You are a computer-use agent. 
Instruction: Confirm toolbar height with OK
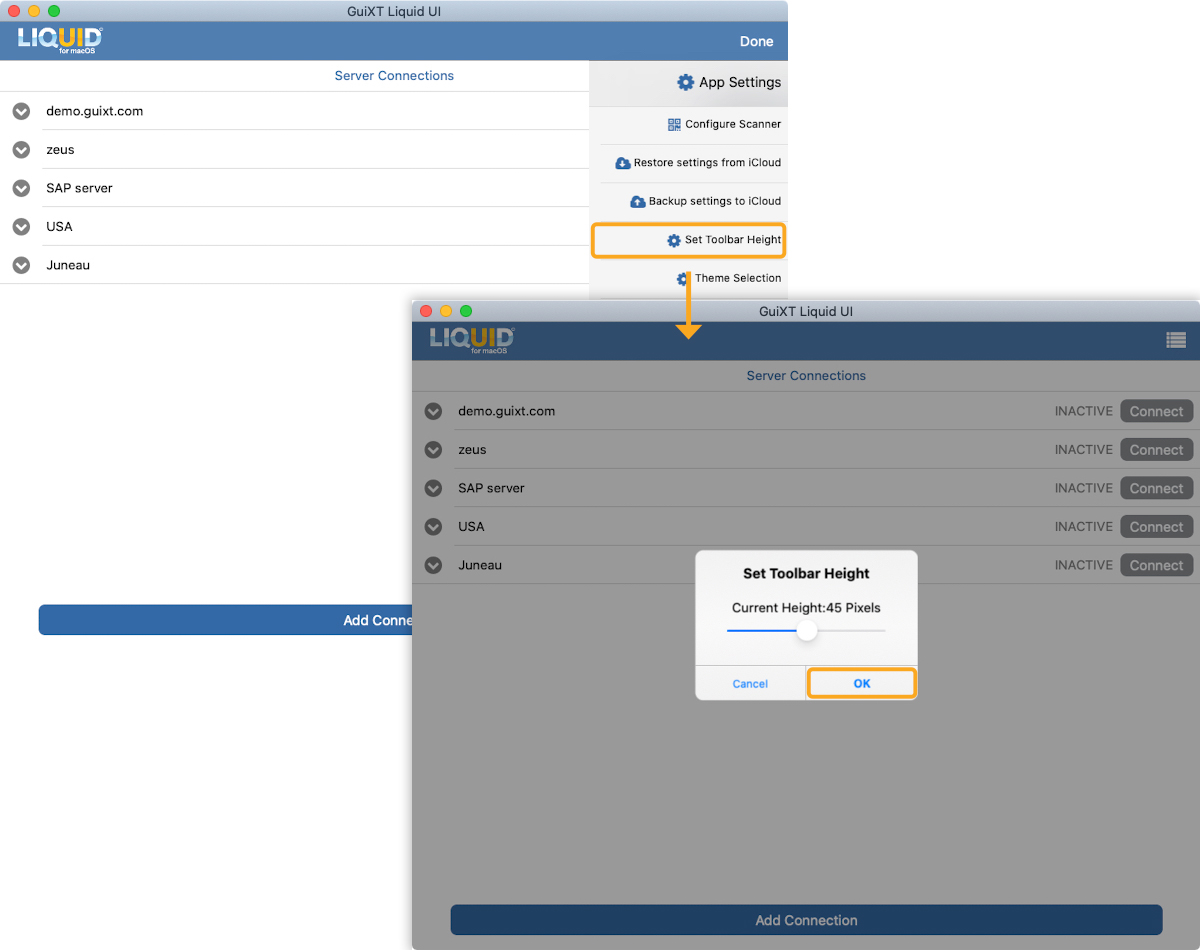[x=861, y=684]
